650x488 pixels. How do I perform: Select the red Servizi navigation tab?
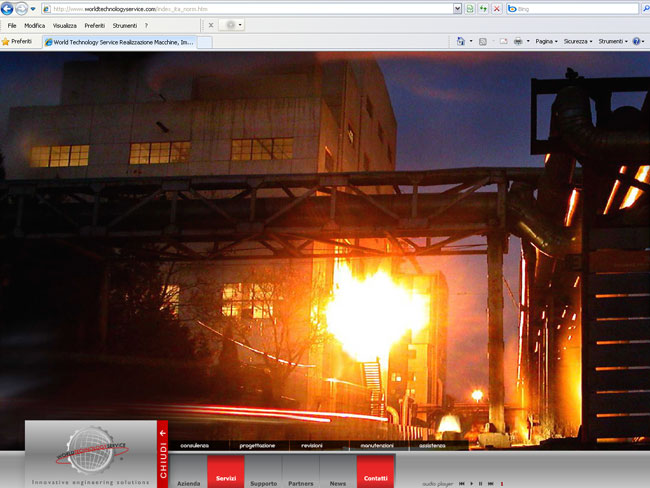(226, 472)
